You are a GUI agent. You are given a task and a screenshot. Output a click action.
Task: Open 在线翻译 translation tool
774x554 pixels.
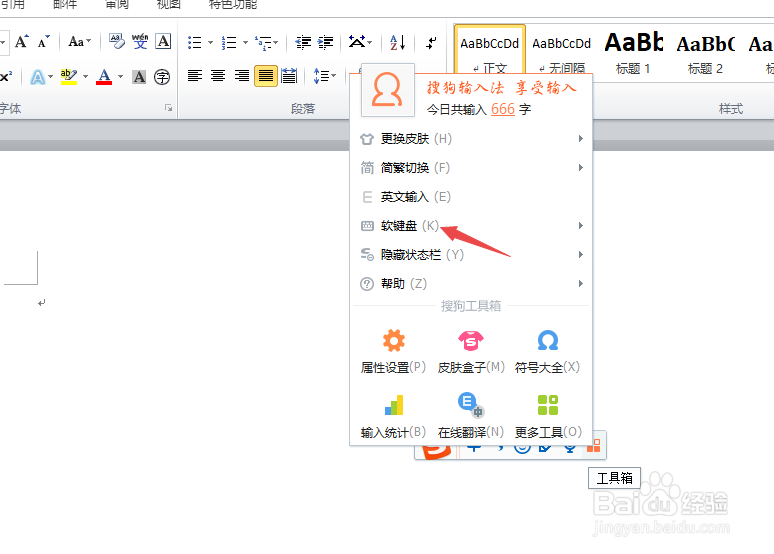coord(471,416)
